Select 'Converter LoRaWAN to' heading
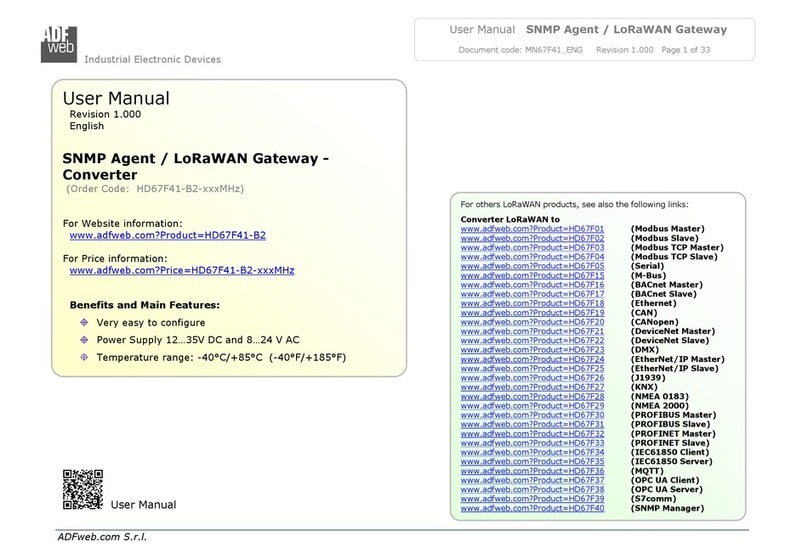The height and width of the screenshot is (559, 808). (510, 219)
